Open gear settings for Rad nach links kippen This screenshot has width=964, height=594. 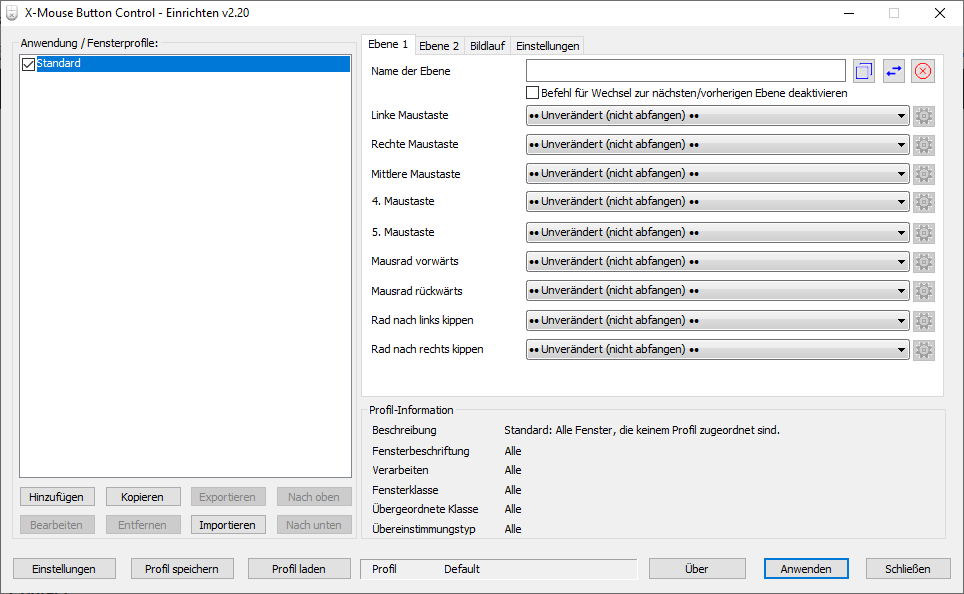(923, 320)
